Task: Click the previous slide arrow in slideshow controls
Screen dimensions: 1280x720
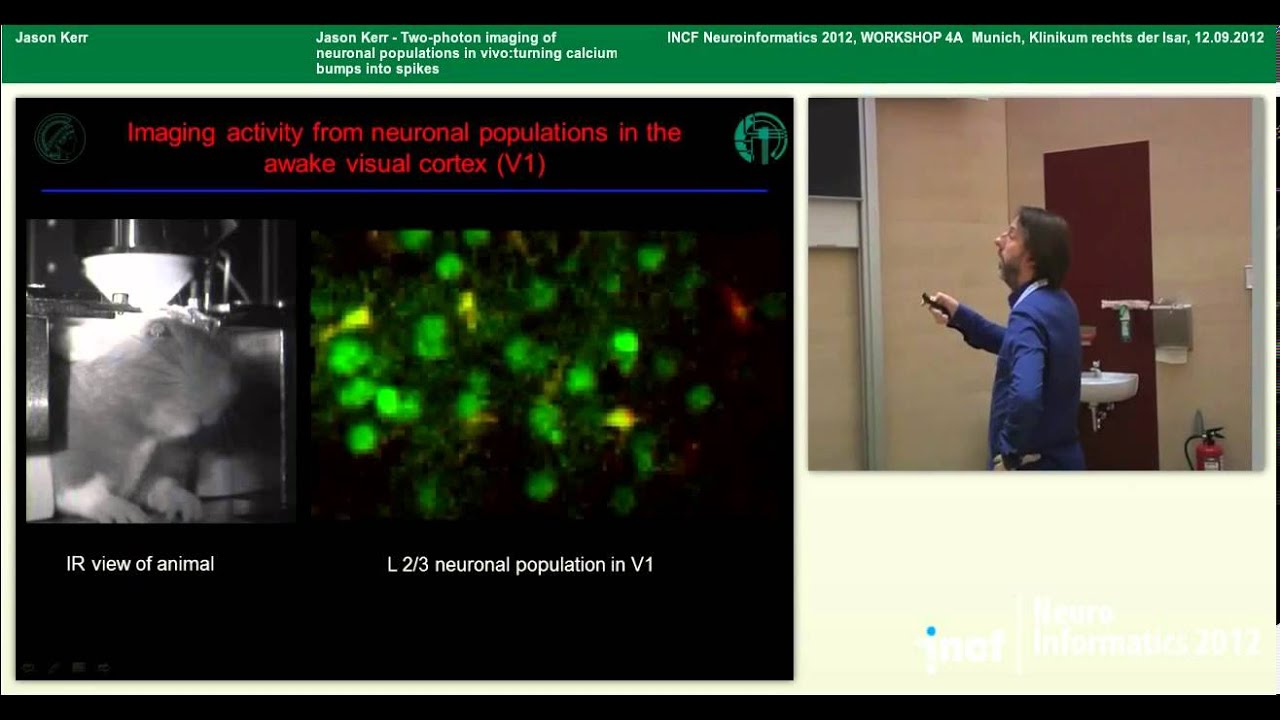Action: pyautogui.click(x=28, y=667)
